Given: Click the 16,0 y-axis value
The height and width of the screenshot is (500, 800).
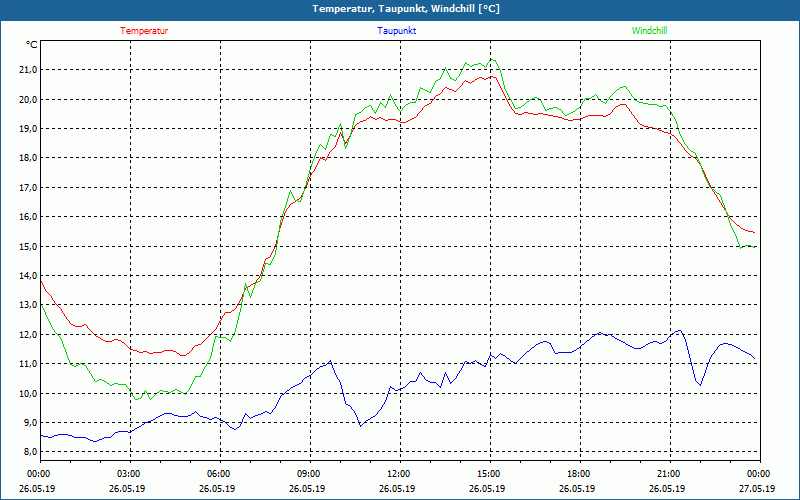Looking at the screenshot, I should pos(29,217).
